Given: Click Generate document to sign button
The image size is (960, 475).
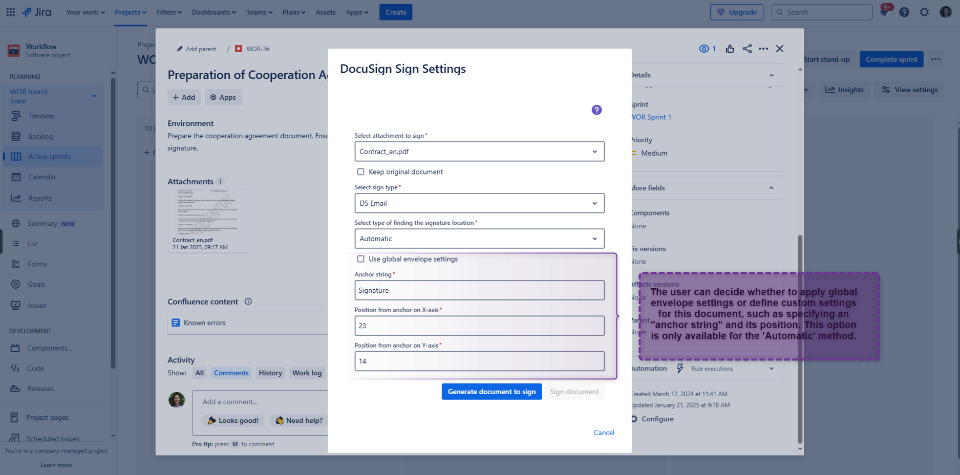Looking at the screenshot, I should tap(493, 392).
